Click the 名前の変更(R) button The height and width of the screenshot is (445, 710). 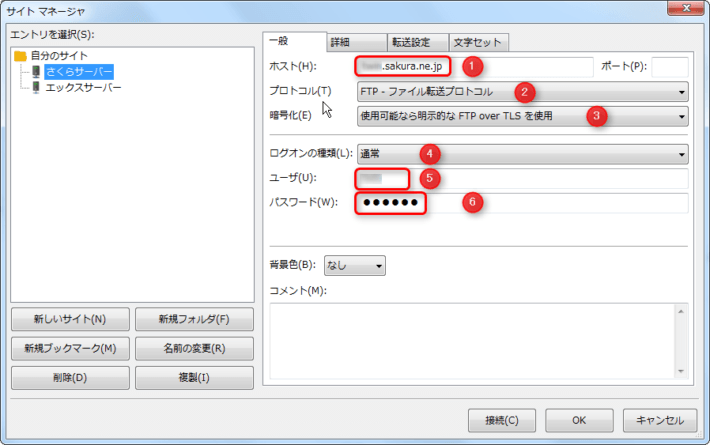194,348
